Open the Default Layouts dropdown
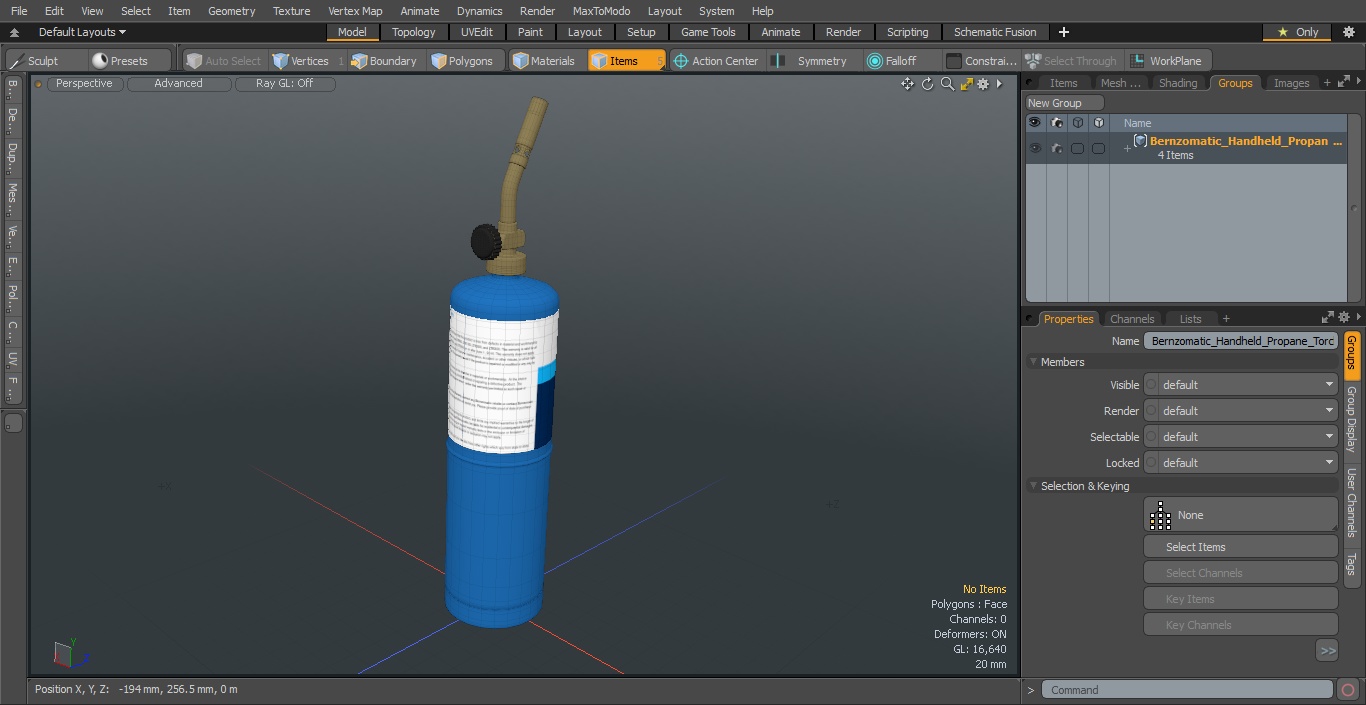 pos(82,32)
